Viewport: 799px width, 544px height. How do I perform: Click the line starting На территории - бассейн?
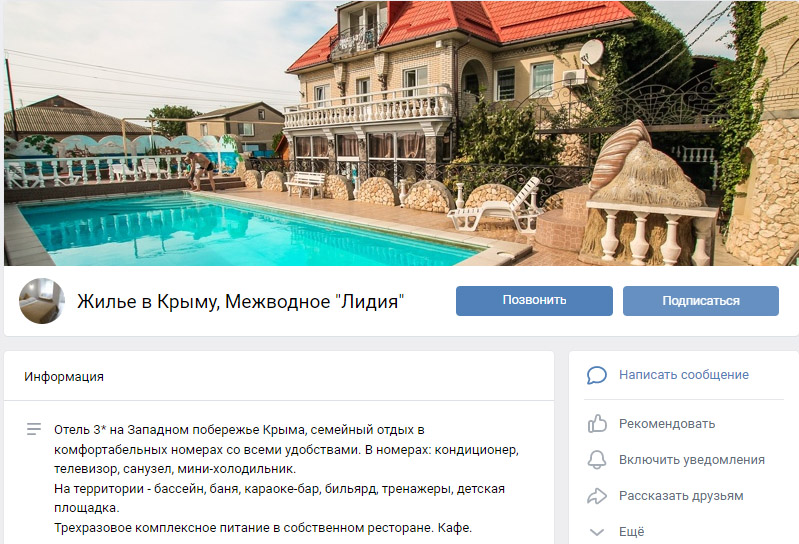point(279,498)
